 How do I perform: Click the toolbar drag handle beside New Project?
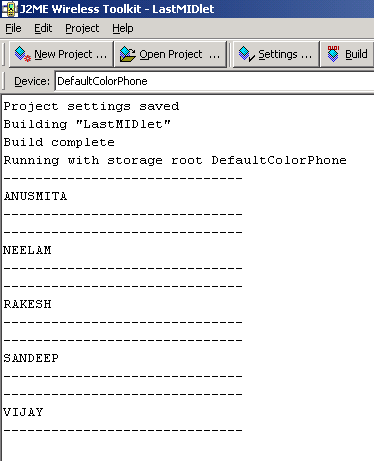point(4,54)
